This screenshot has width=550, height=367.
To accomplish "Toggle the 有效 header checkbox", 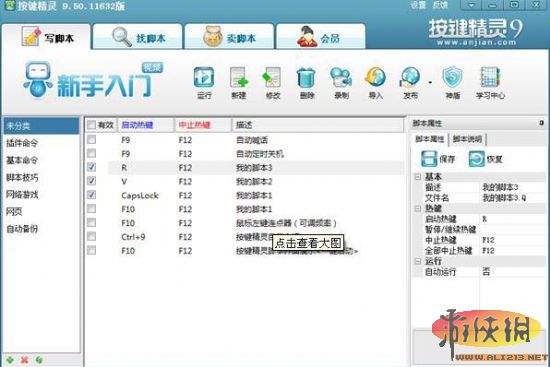I will pos(91,125).
